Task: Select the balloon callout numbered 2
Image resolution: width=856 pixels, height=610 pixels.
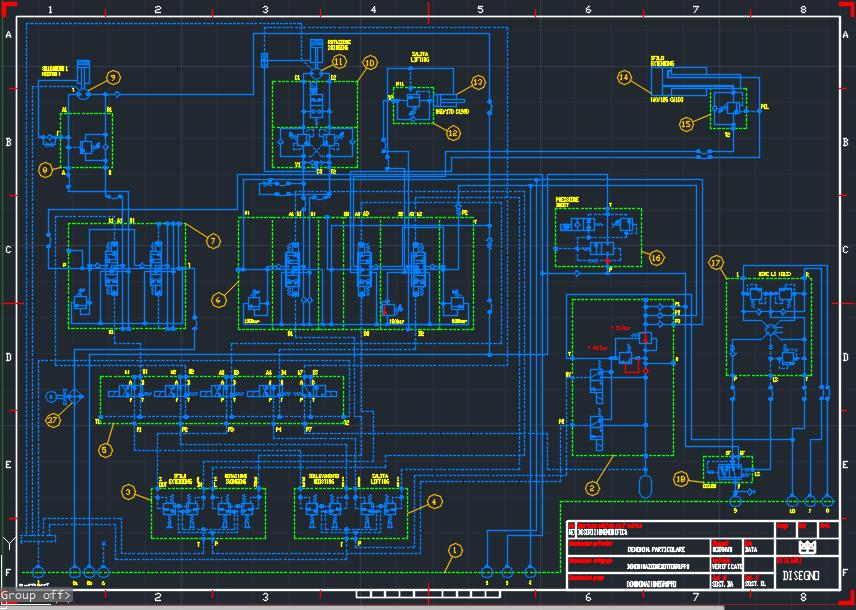Action: click(x=592, y=488)
